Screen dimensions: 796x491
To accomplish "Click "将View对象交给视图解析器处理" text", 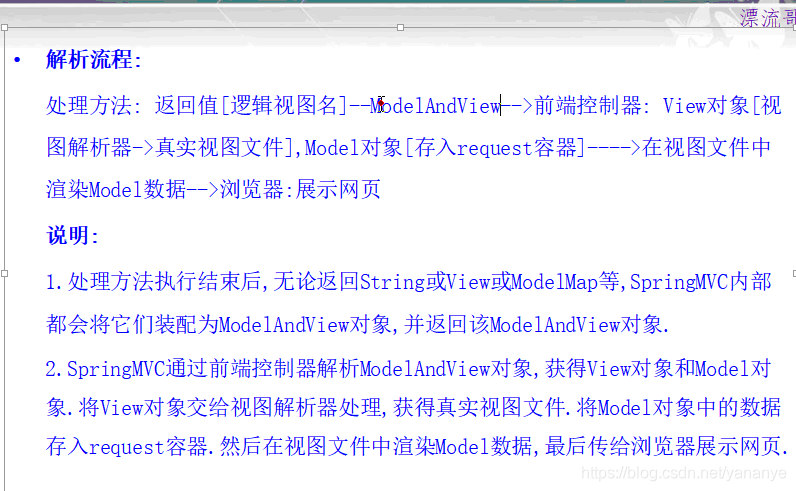I will [230, 407].
